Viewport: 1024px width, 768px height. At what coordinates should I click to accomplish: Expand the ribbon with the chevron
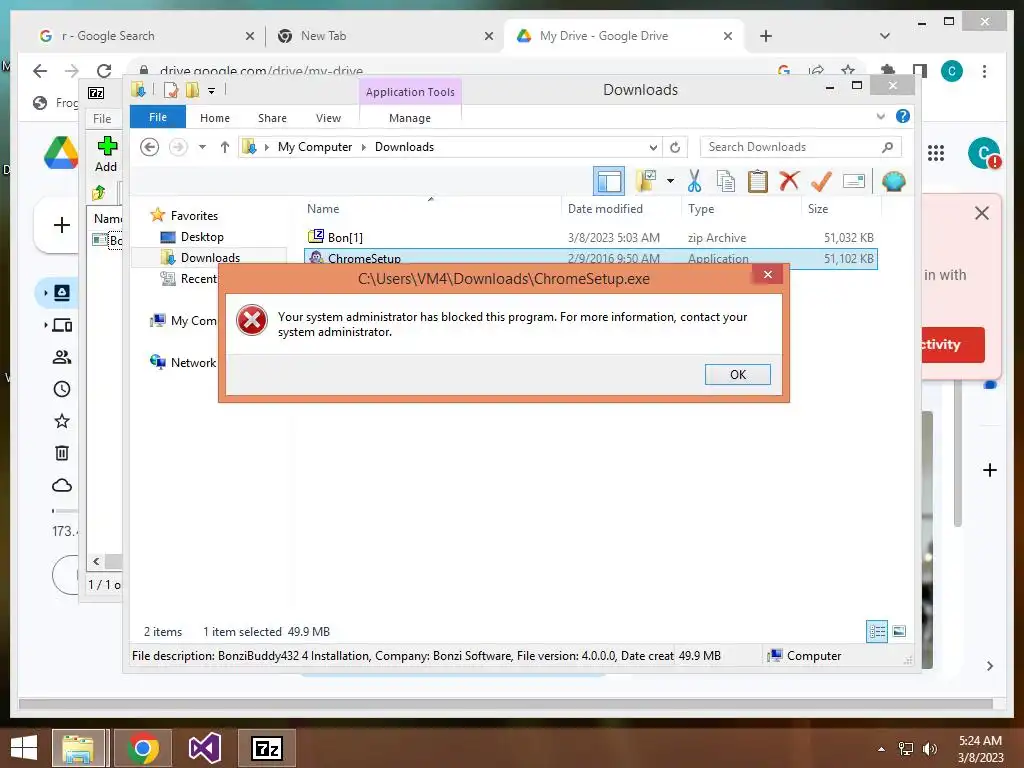(x=880, y=116)
